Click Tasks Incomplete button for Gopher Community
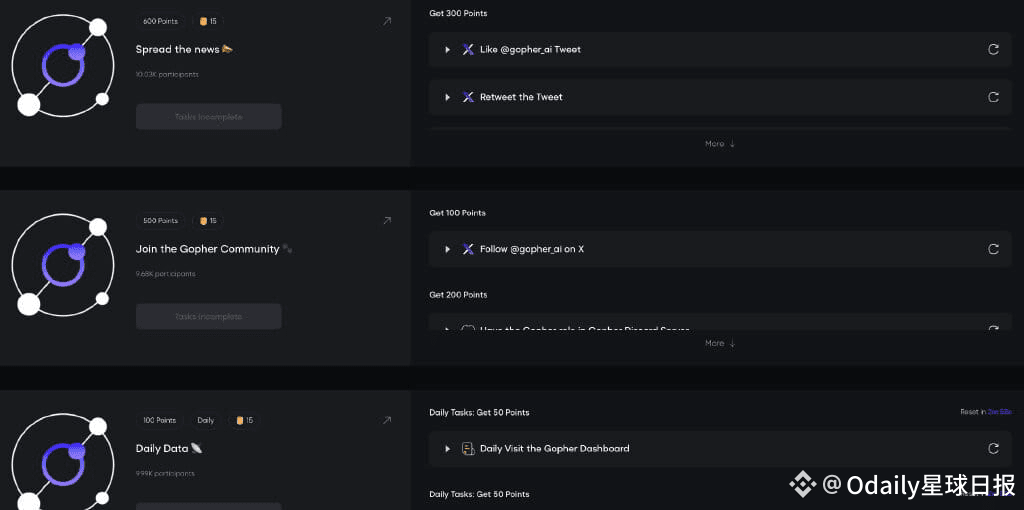 point(208,317)
